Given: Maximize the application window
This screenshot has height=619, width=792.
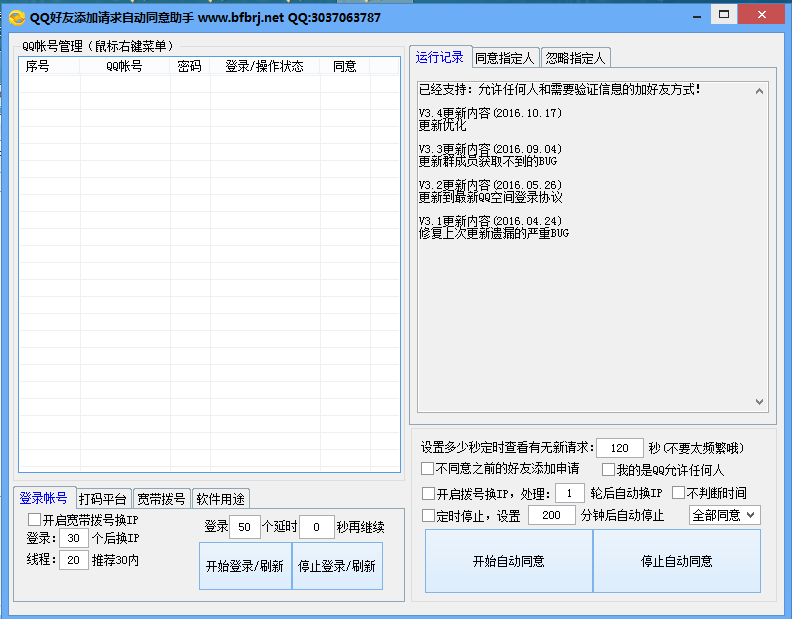Looking at the screenshot, I should point(724,15).
